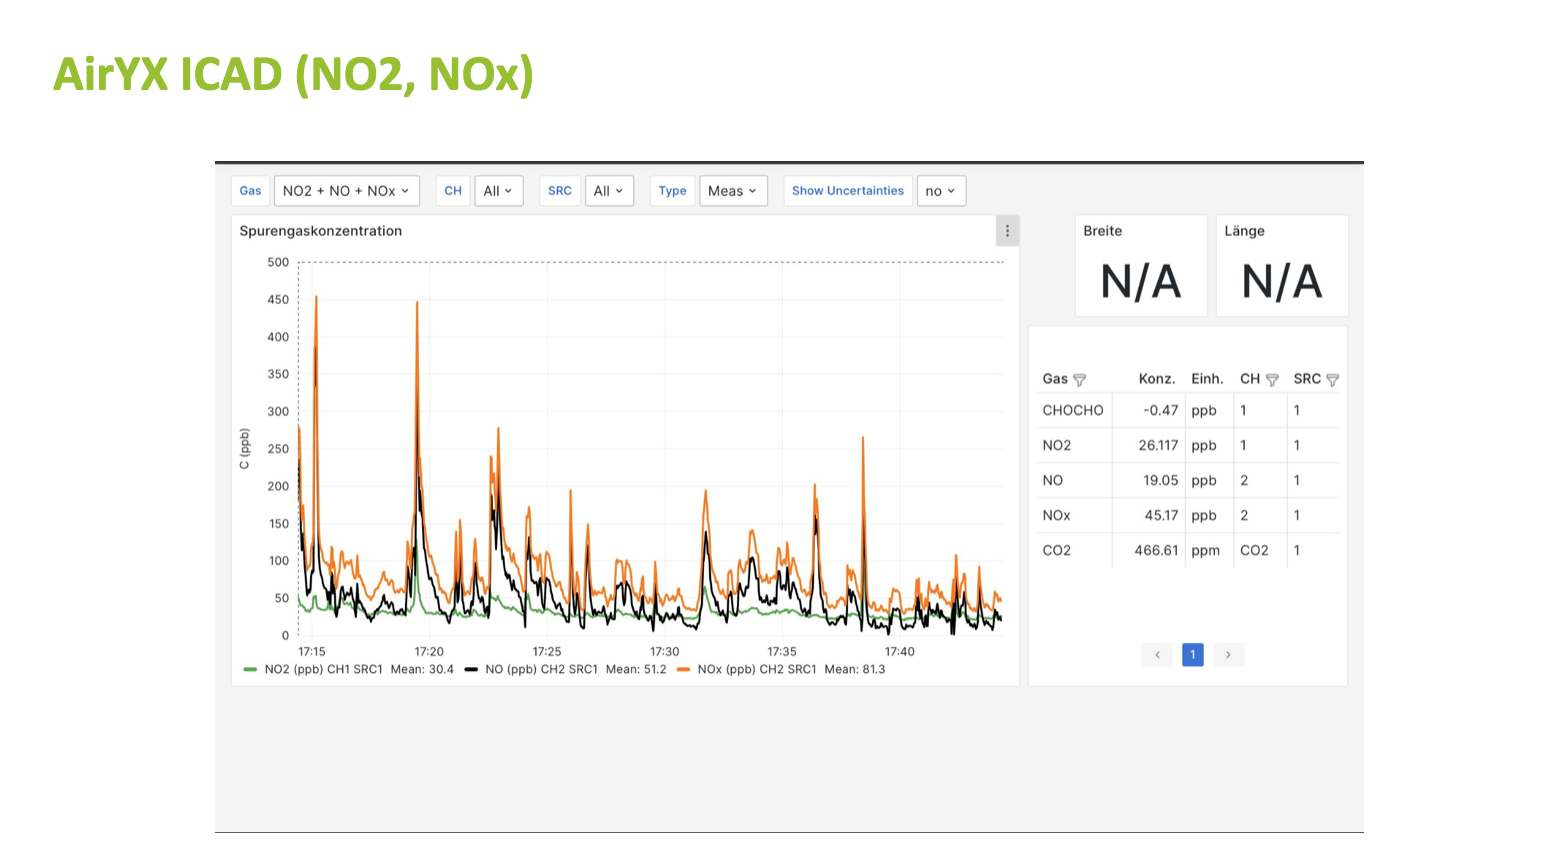Click the Einh. column header

point(1207,379)
